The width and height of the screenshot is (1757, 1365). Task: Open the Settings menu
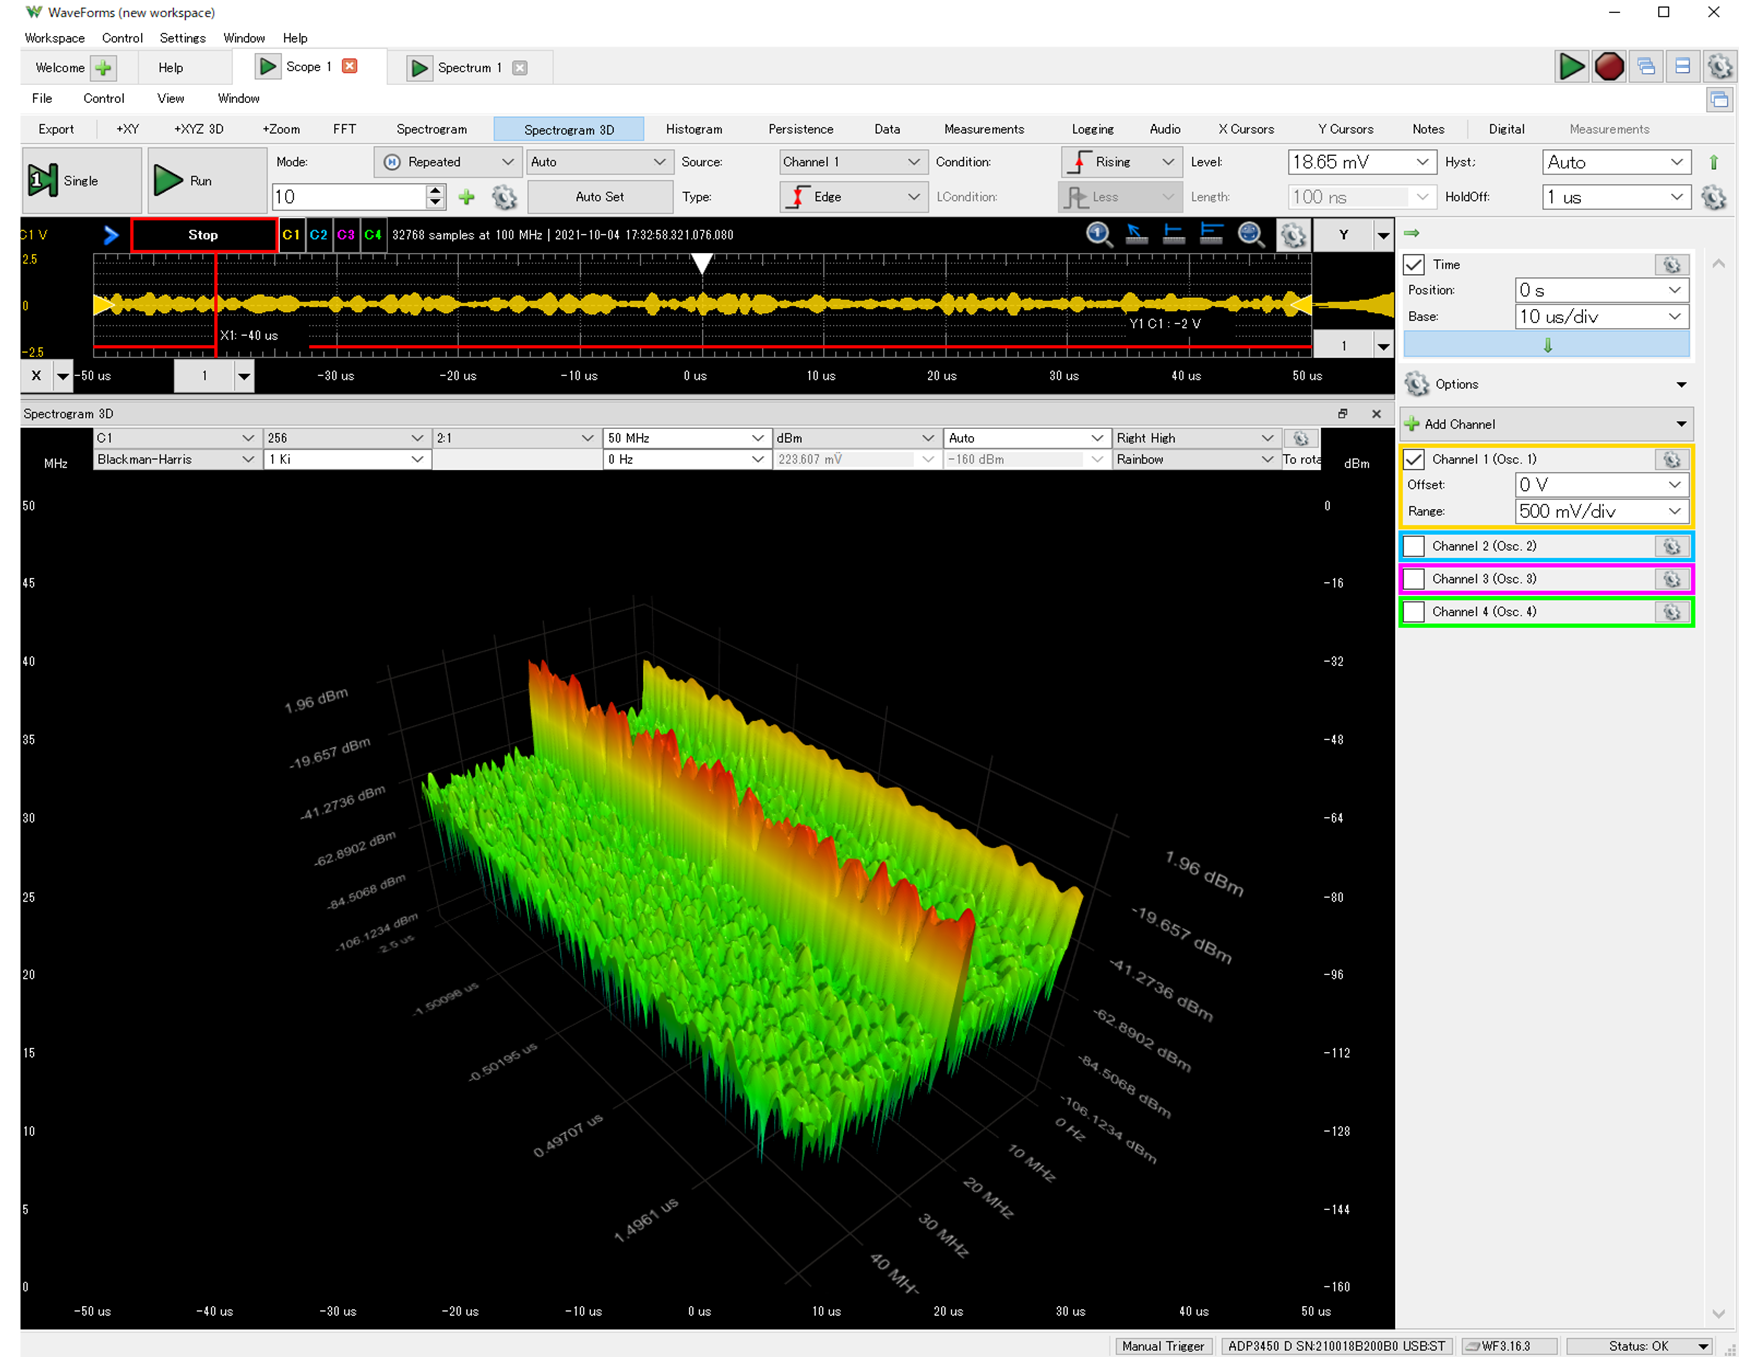tap(182, 38)
